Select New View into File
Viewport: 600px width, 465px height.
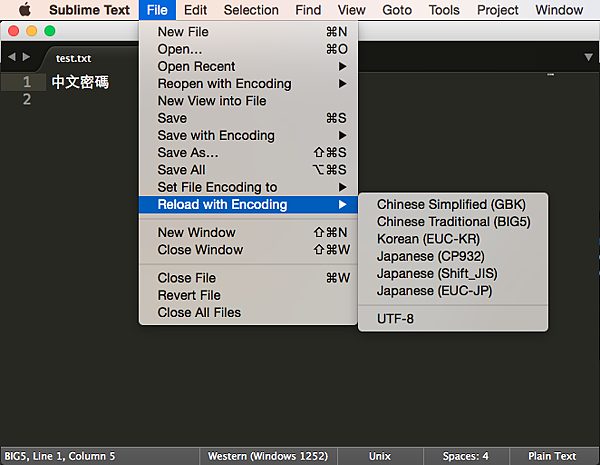[x=248, y=101]
